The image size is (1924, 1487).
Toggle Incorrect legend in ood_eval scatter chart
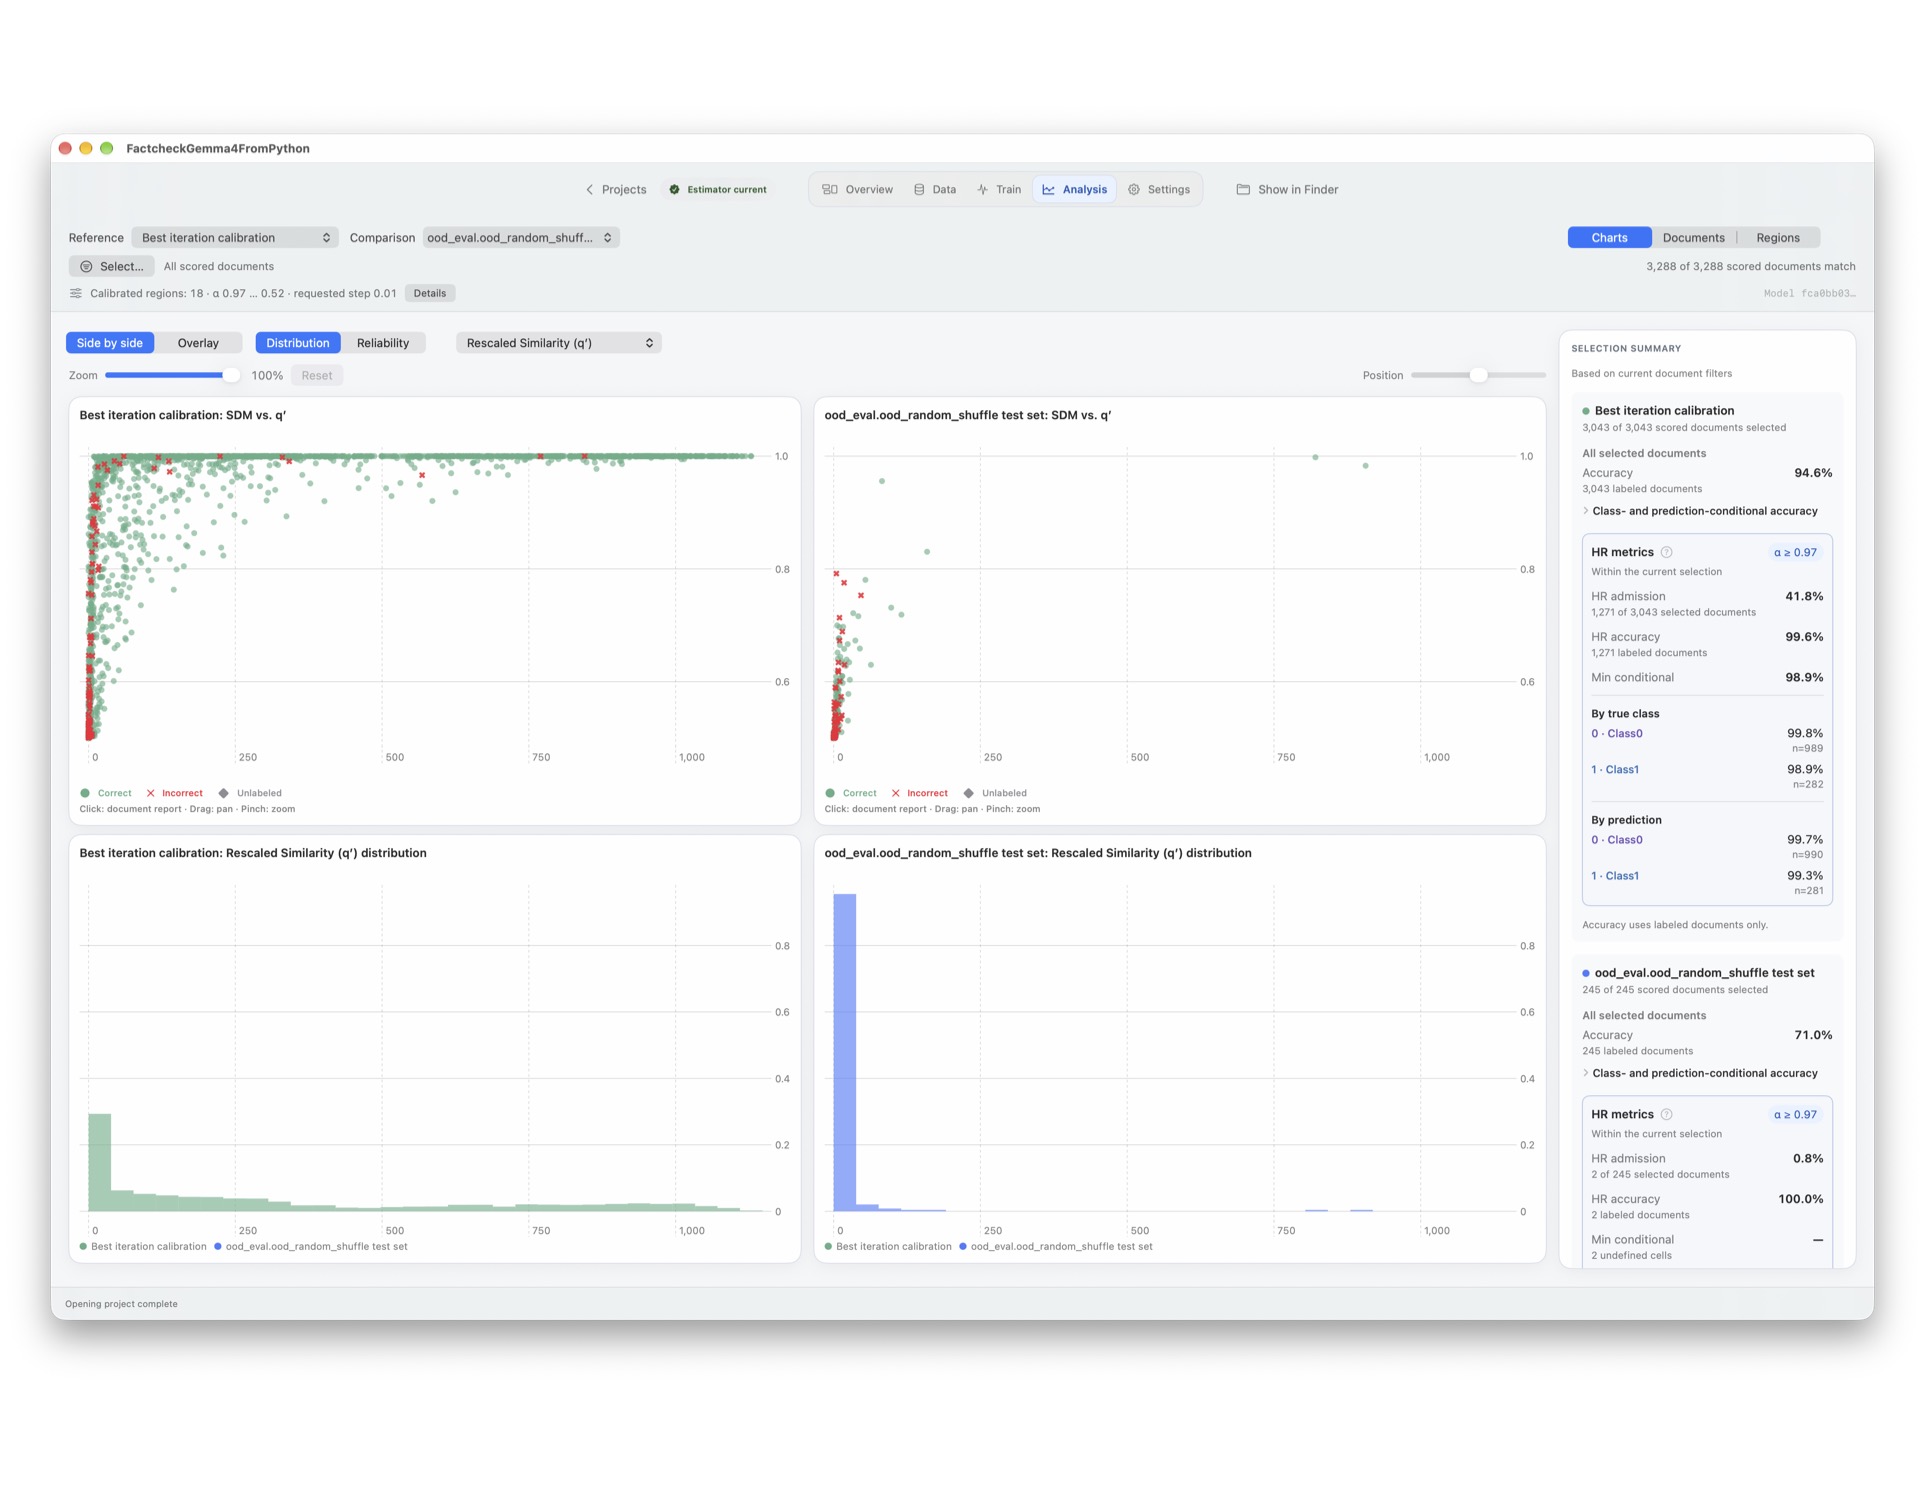pyautogui.click(x=919, y=793)
